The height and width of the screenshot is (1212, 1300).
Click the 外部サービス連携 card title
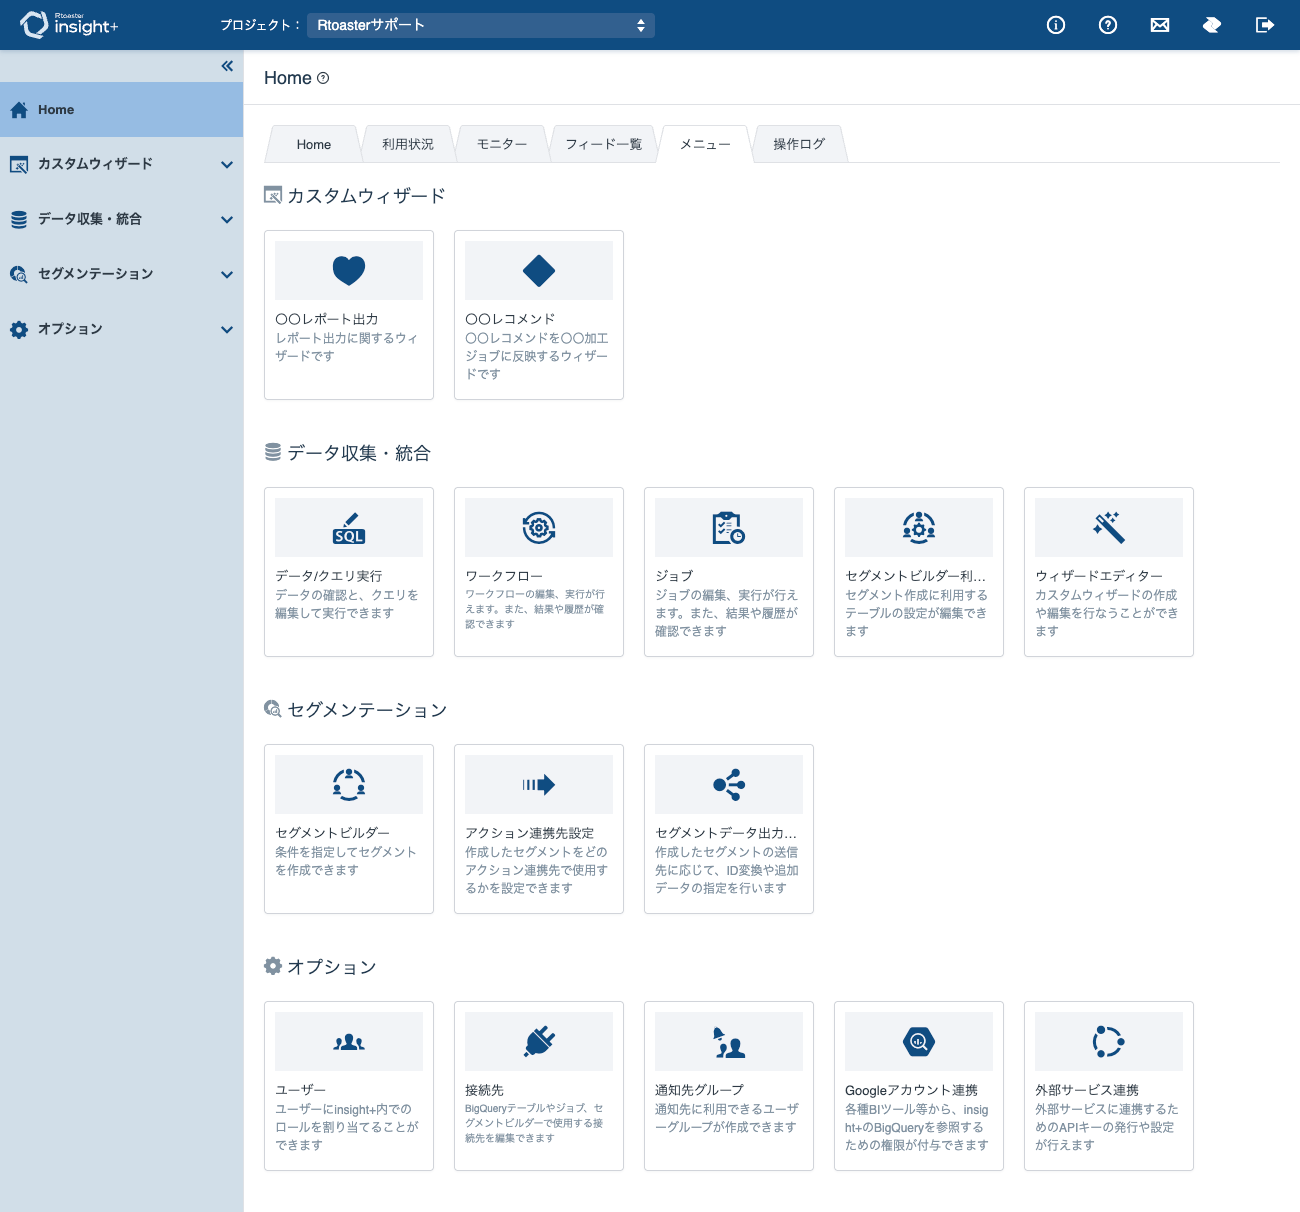[1087, 1090]
